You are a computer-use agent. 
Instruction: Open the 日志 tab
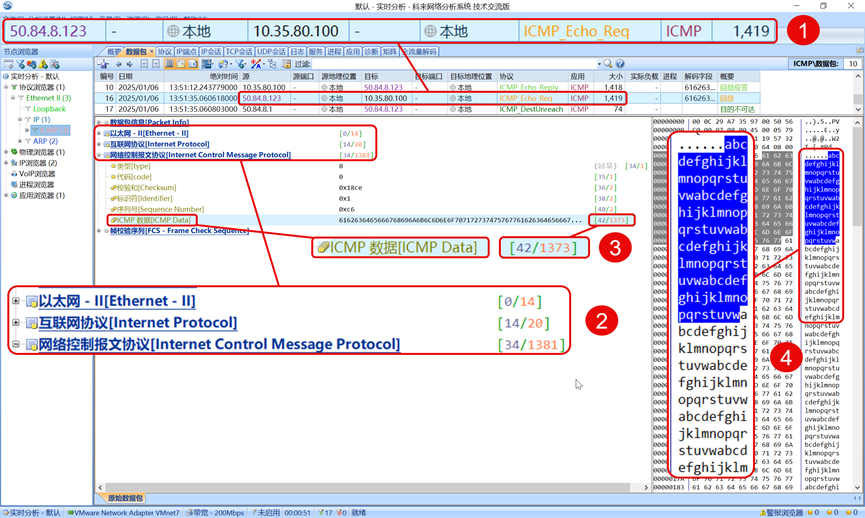pyautogui.click(x=297, y=52)
